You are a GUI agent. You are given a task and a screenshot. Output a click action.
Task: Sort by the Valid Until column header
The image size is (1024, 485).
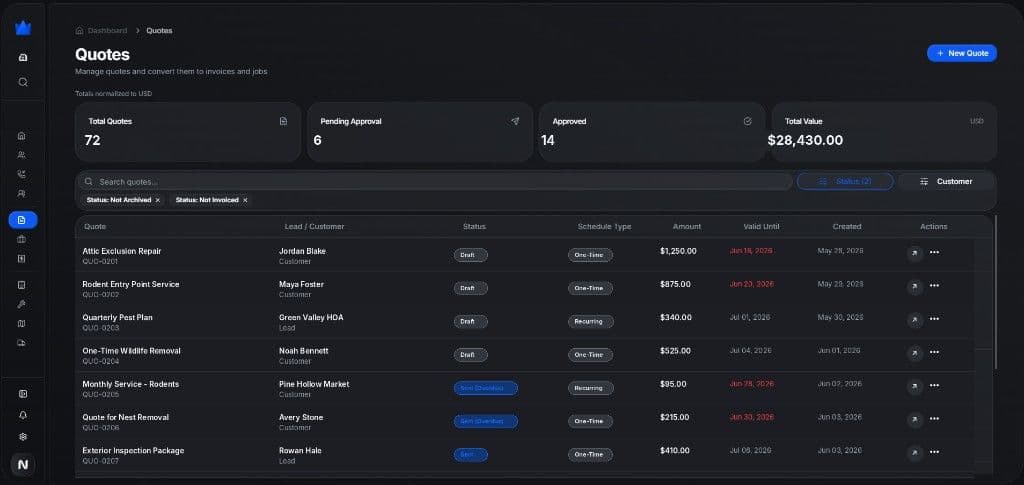point(761,227)
